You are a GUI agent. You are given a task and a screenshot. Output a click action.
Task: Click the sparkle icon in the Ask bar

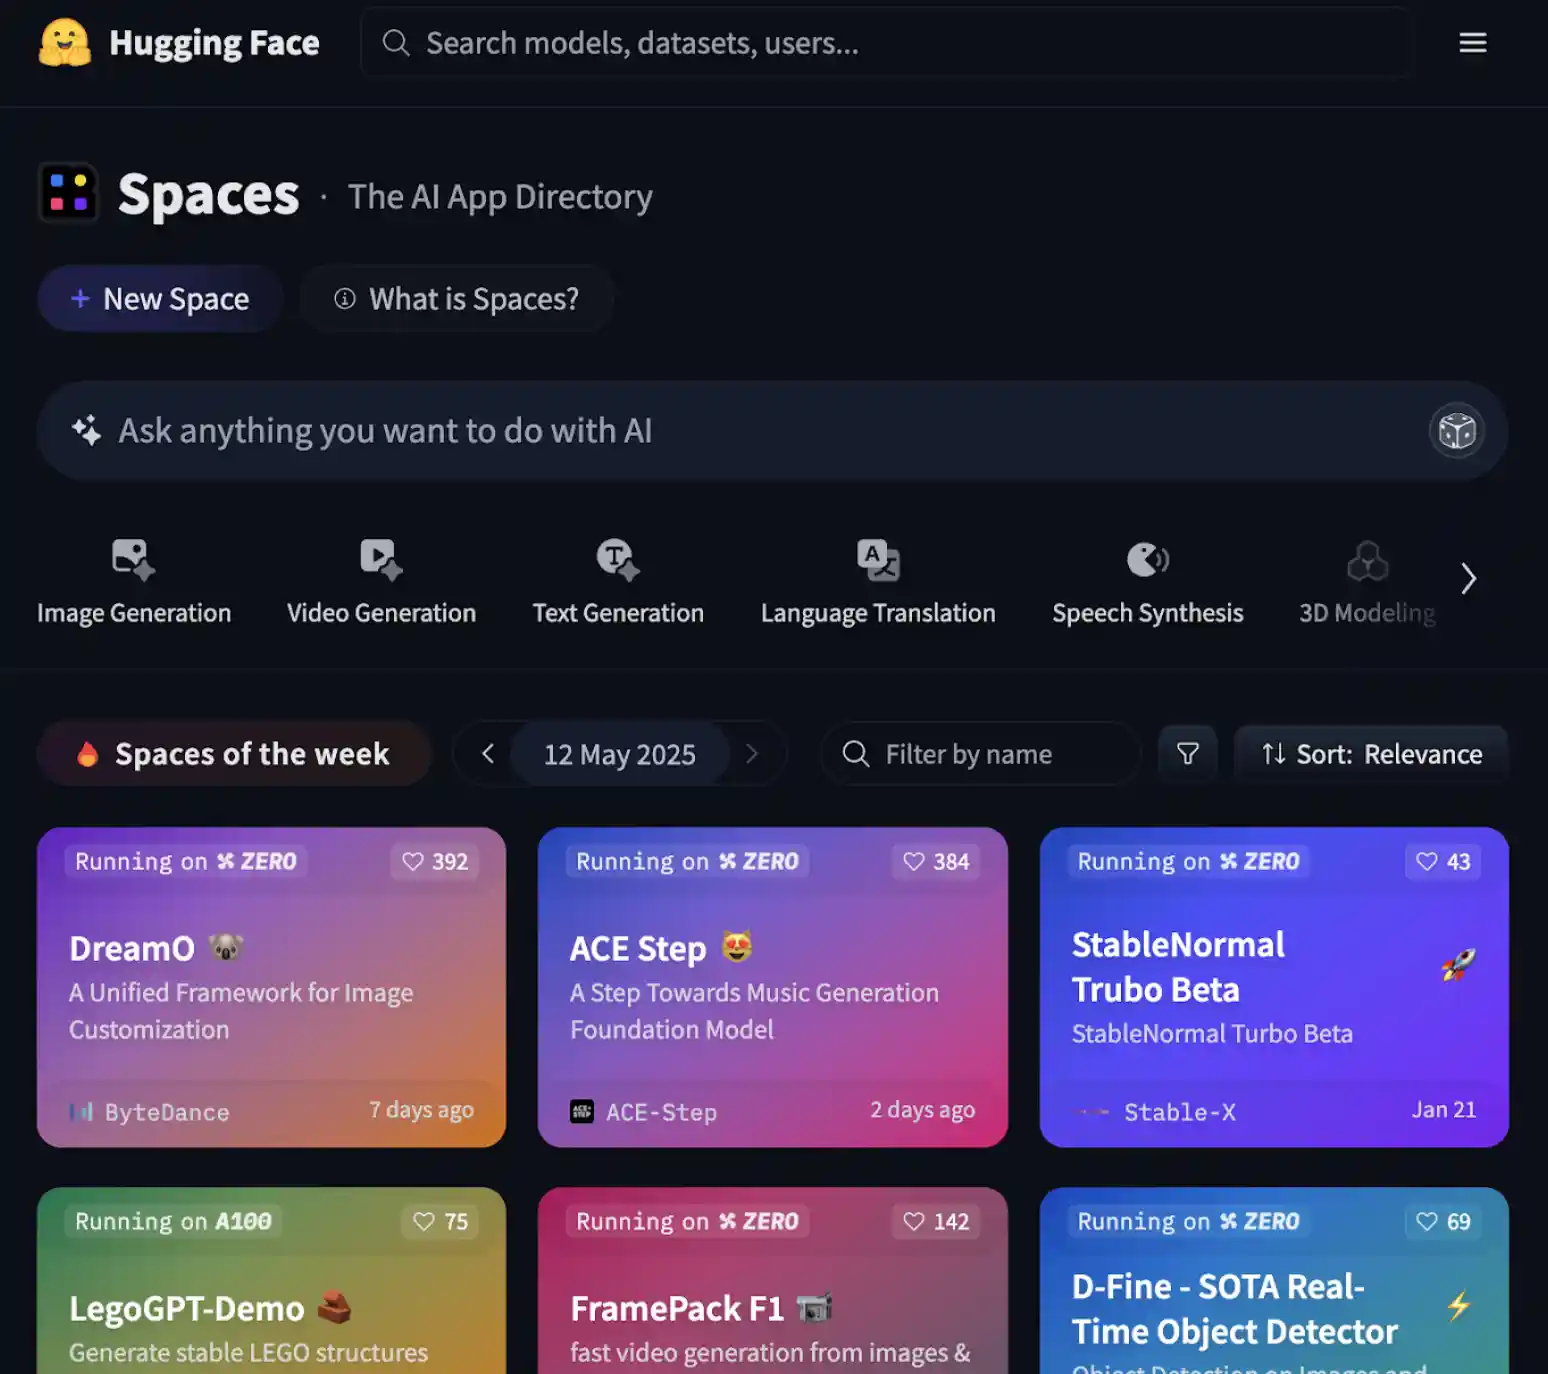tap(86, 430)
